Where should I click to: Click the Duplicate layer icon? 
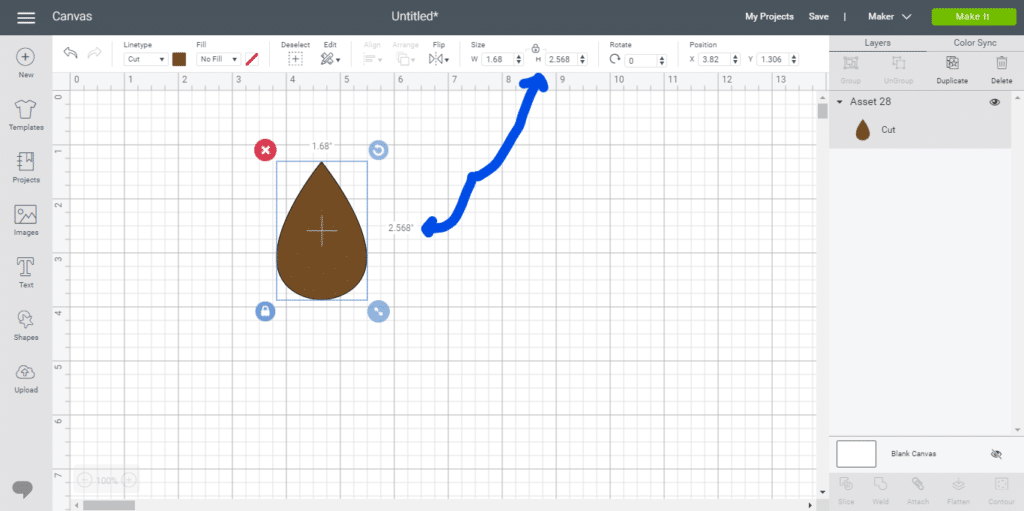coord(952,63)
